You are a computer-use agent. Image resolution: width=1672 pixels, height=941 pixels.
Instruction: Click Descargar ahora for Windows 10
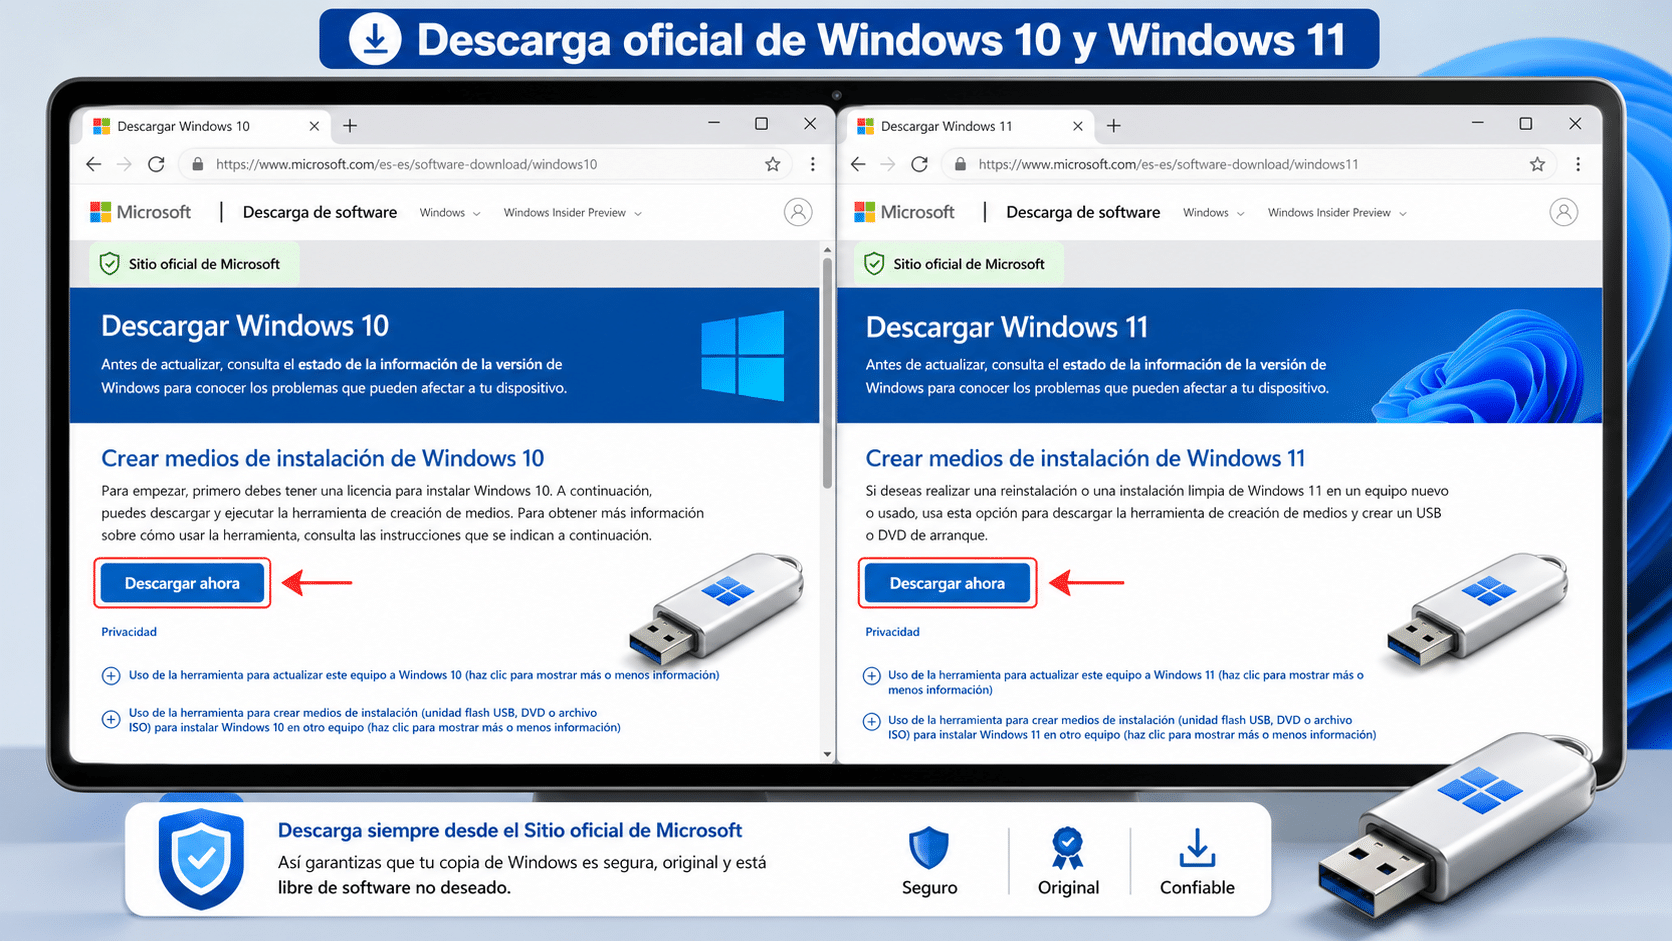pyautogui.click(x=182, y=583)
